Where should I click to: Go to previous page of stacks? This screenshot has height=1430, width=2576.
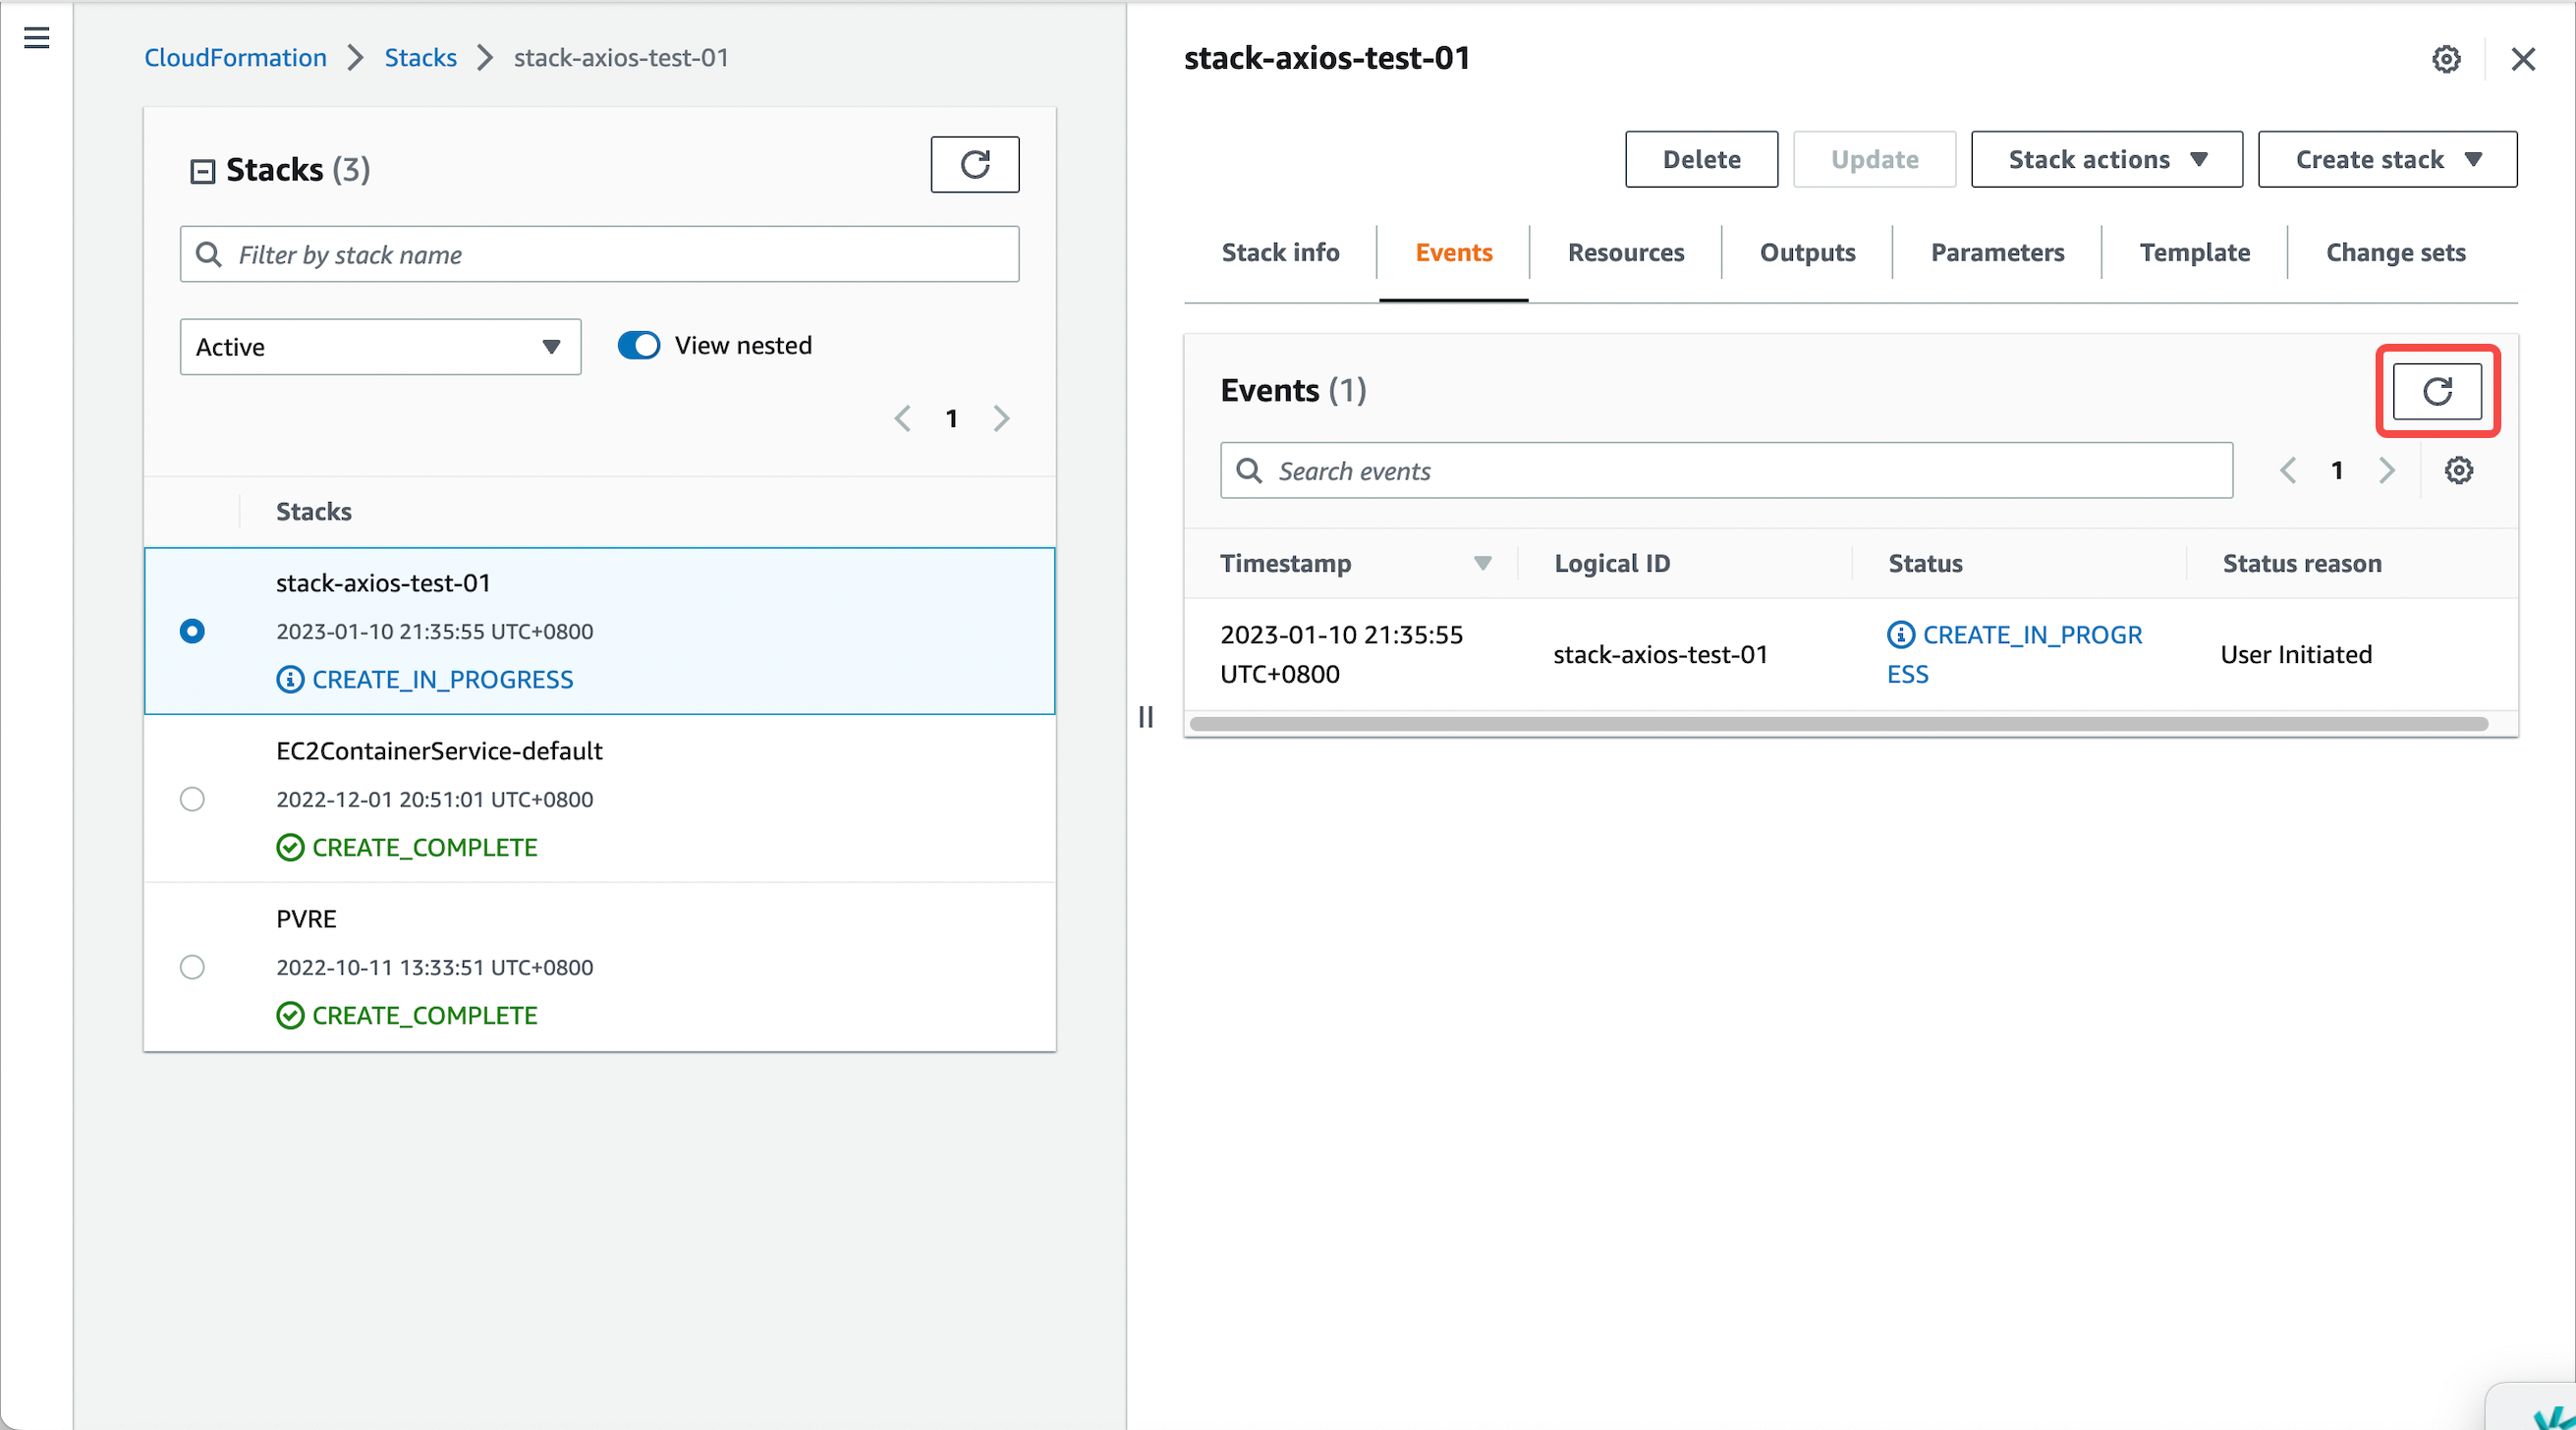(903, 418)
